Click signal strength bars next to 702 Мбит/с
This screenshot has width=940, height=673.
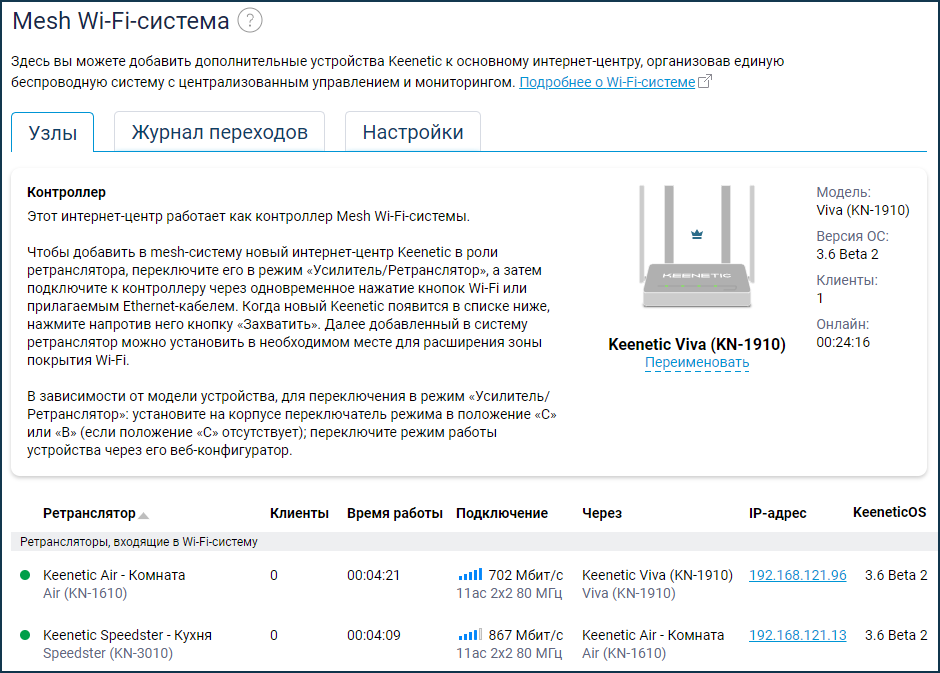tap(470, 575)
